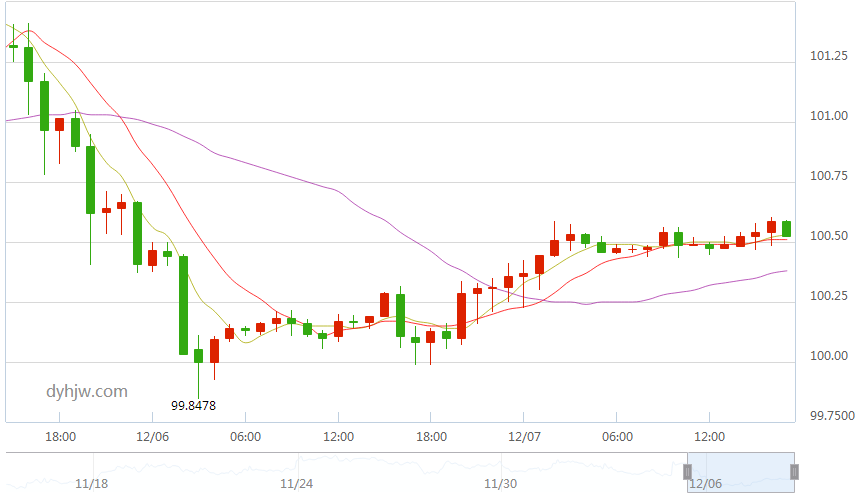Click the first 18:00 time axis label

[60, 437]
